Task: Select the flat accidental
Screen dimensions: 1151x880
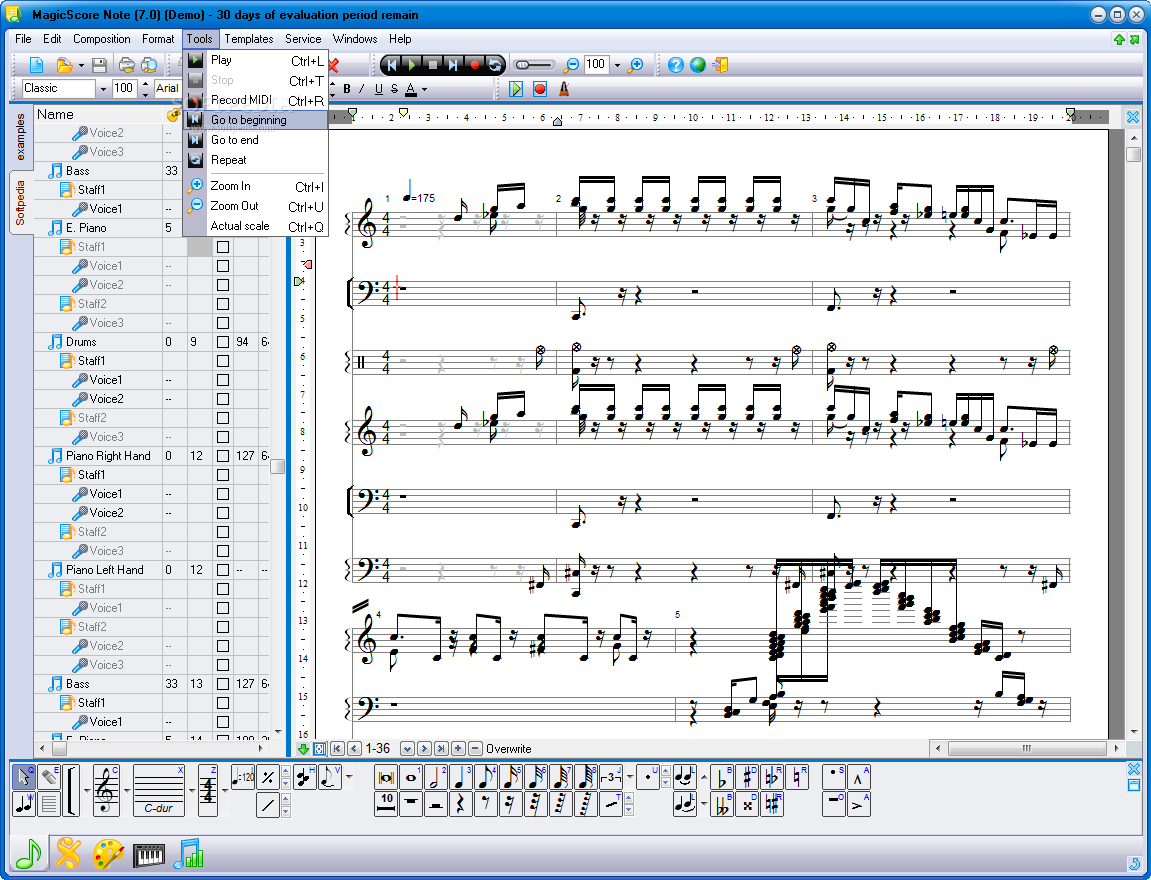Action: [x=722, y=777]
